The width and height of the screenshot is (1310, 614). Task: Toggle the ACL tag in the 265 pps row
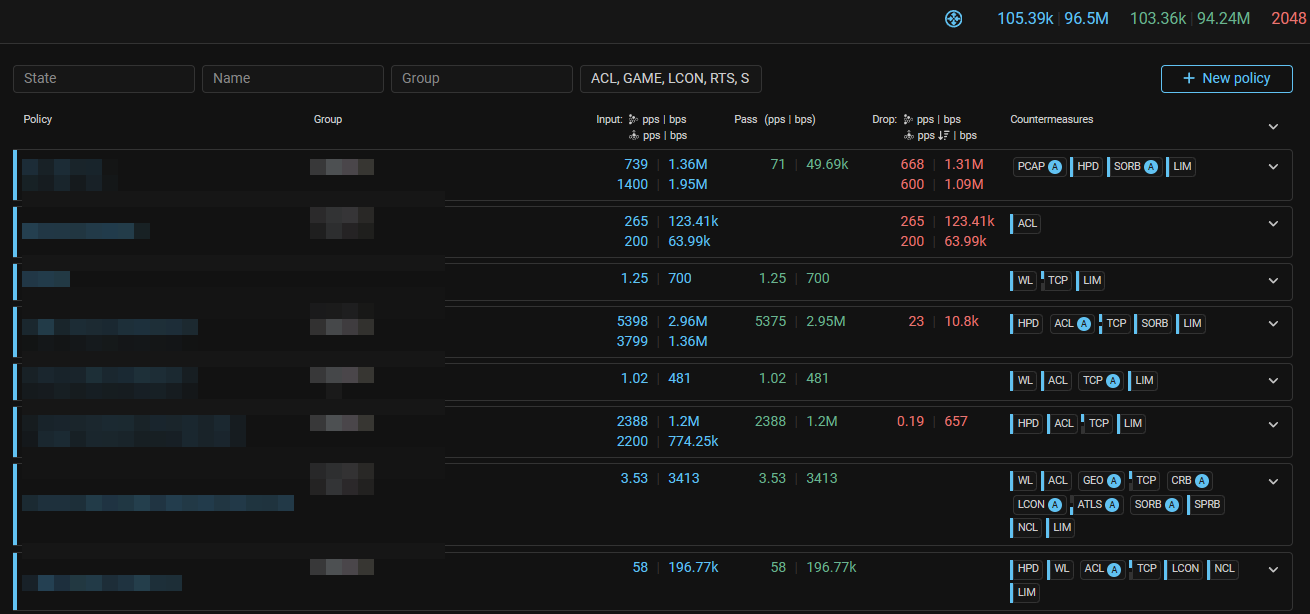coord(1027,224)
